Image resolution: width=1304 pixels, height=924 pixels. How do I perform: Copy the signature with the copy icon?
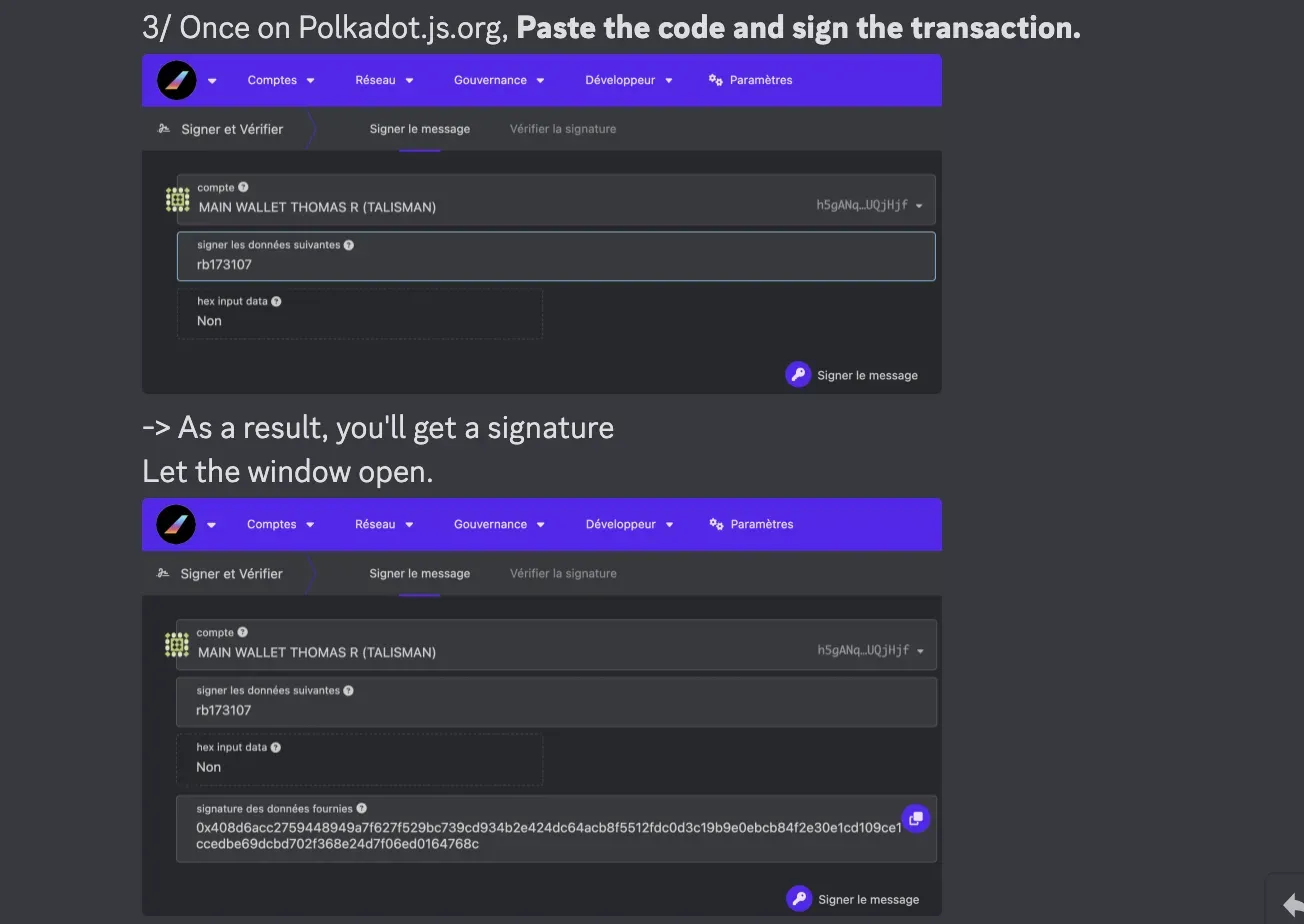tap(915, 819)
